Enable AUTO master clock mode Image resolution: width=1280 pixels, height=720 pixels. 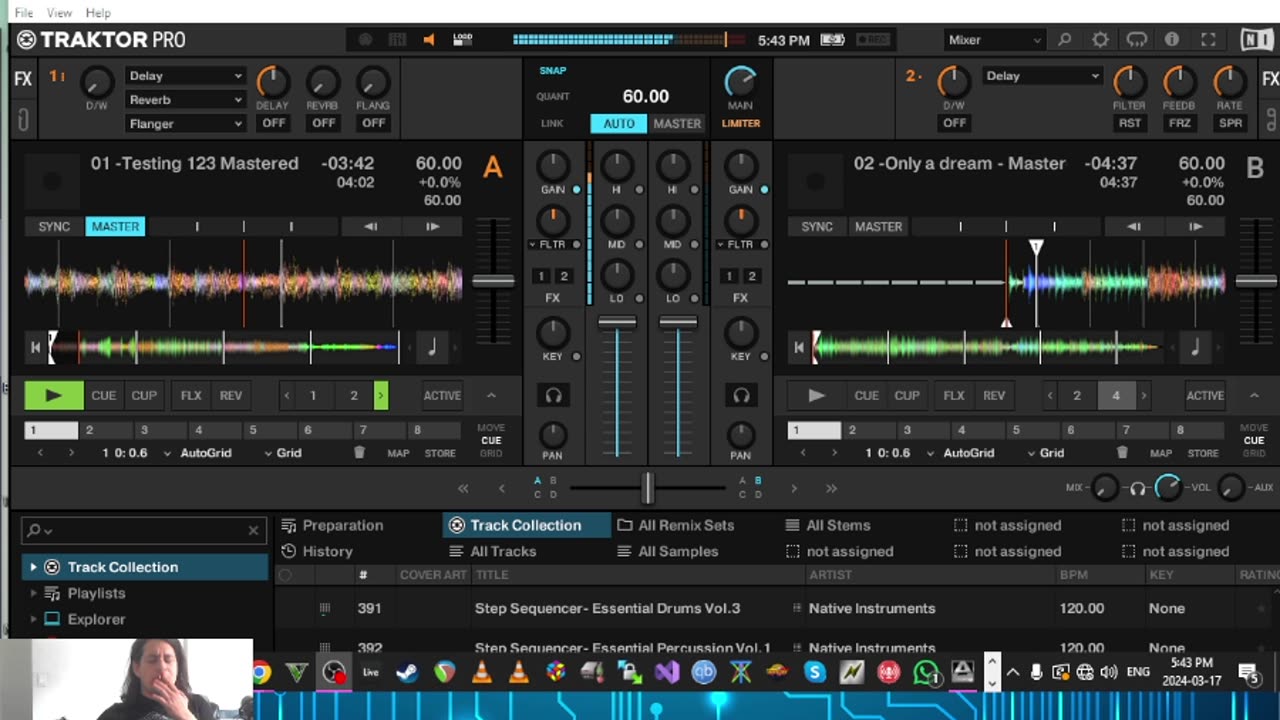coord(619,123)
